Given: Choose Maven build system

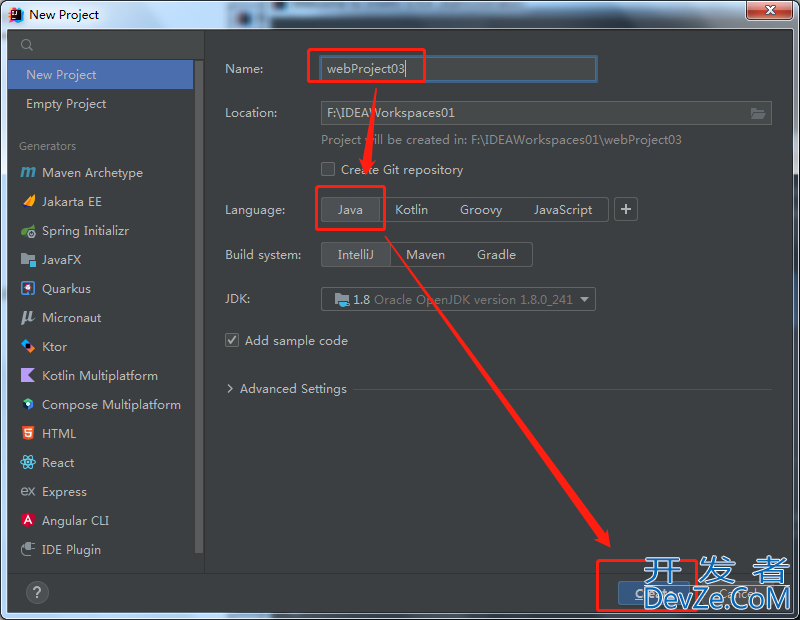Looking at the screenshot, I should 426,255.
